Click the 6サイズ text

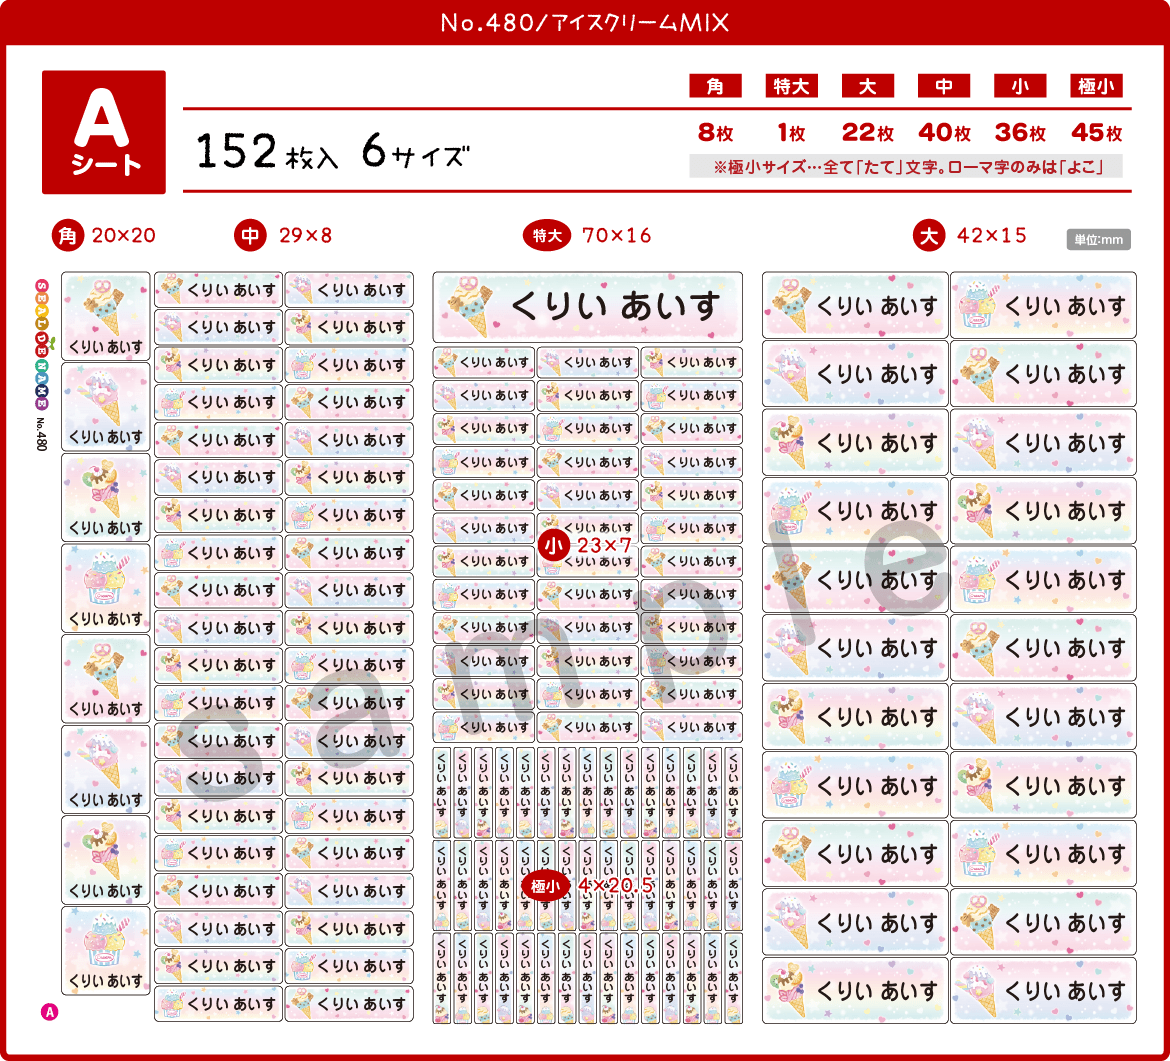click(x=416, y=151)
